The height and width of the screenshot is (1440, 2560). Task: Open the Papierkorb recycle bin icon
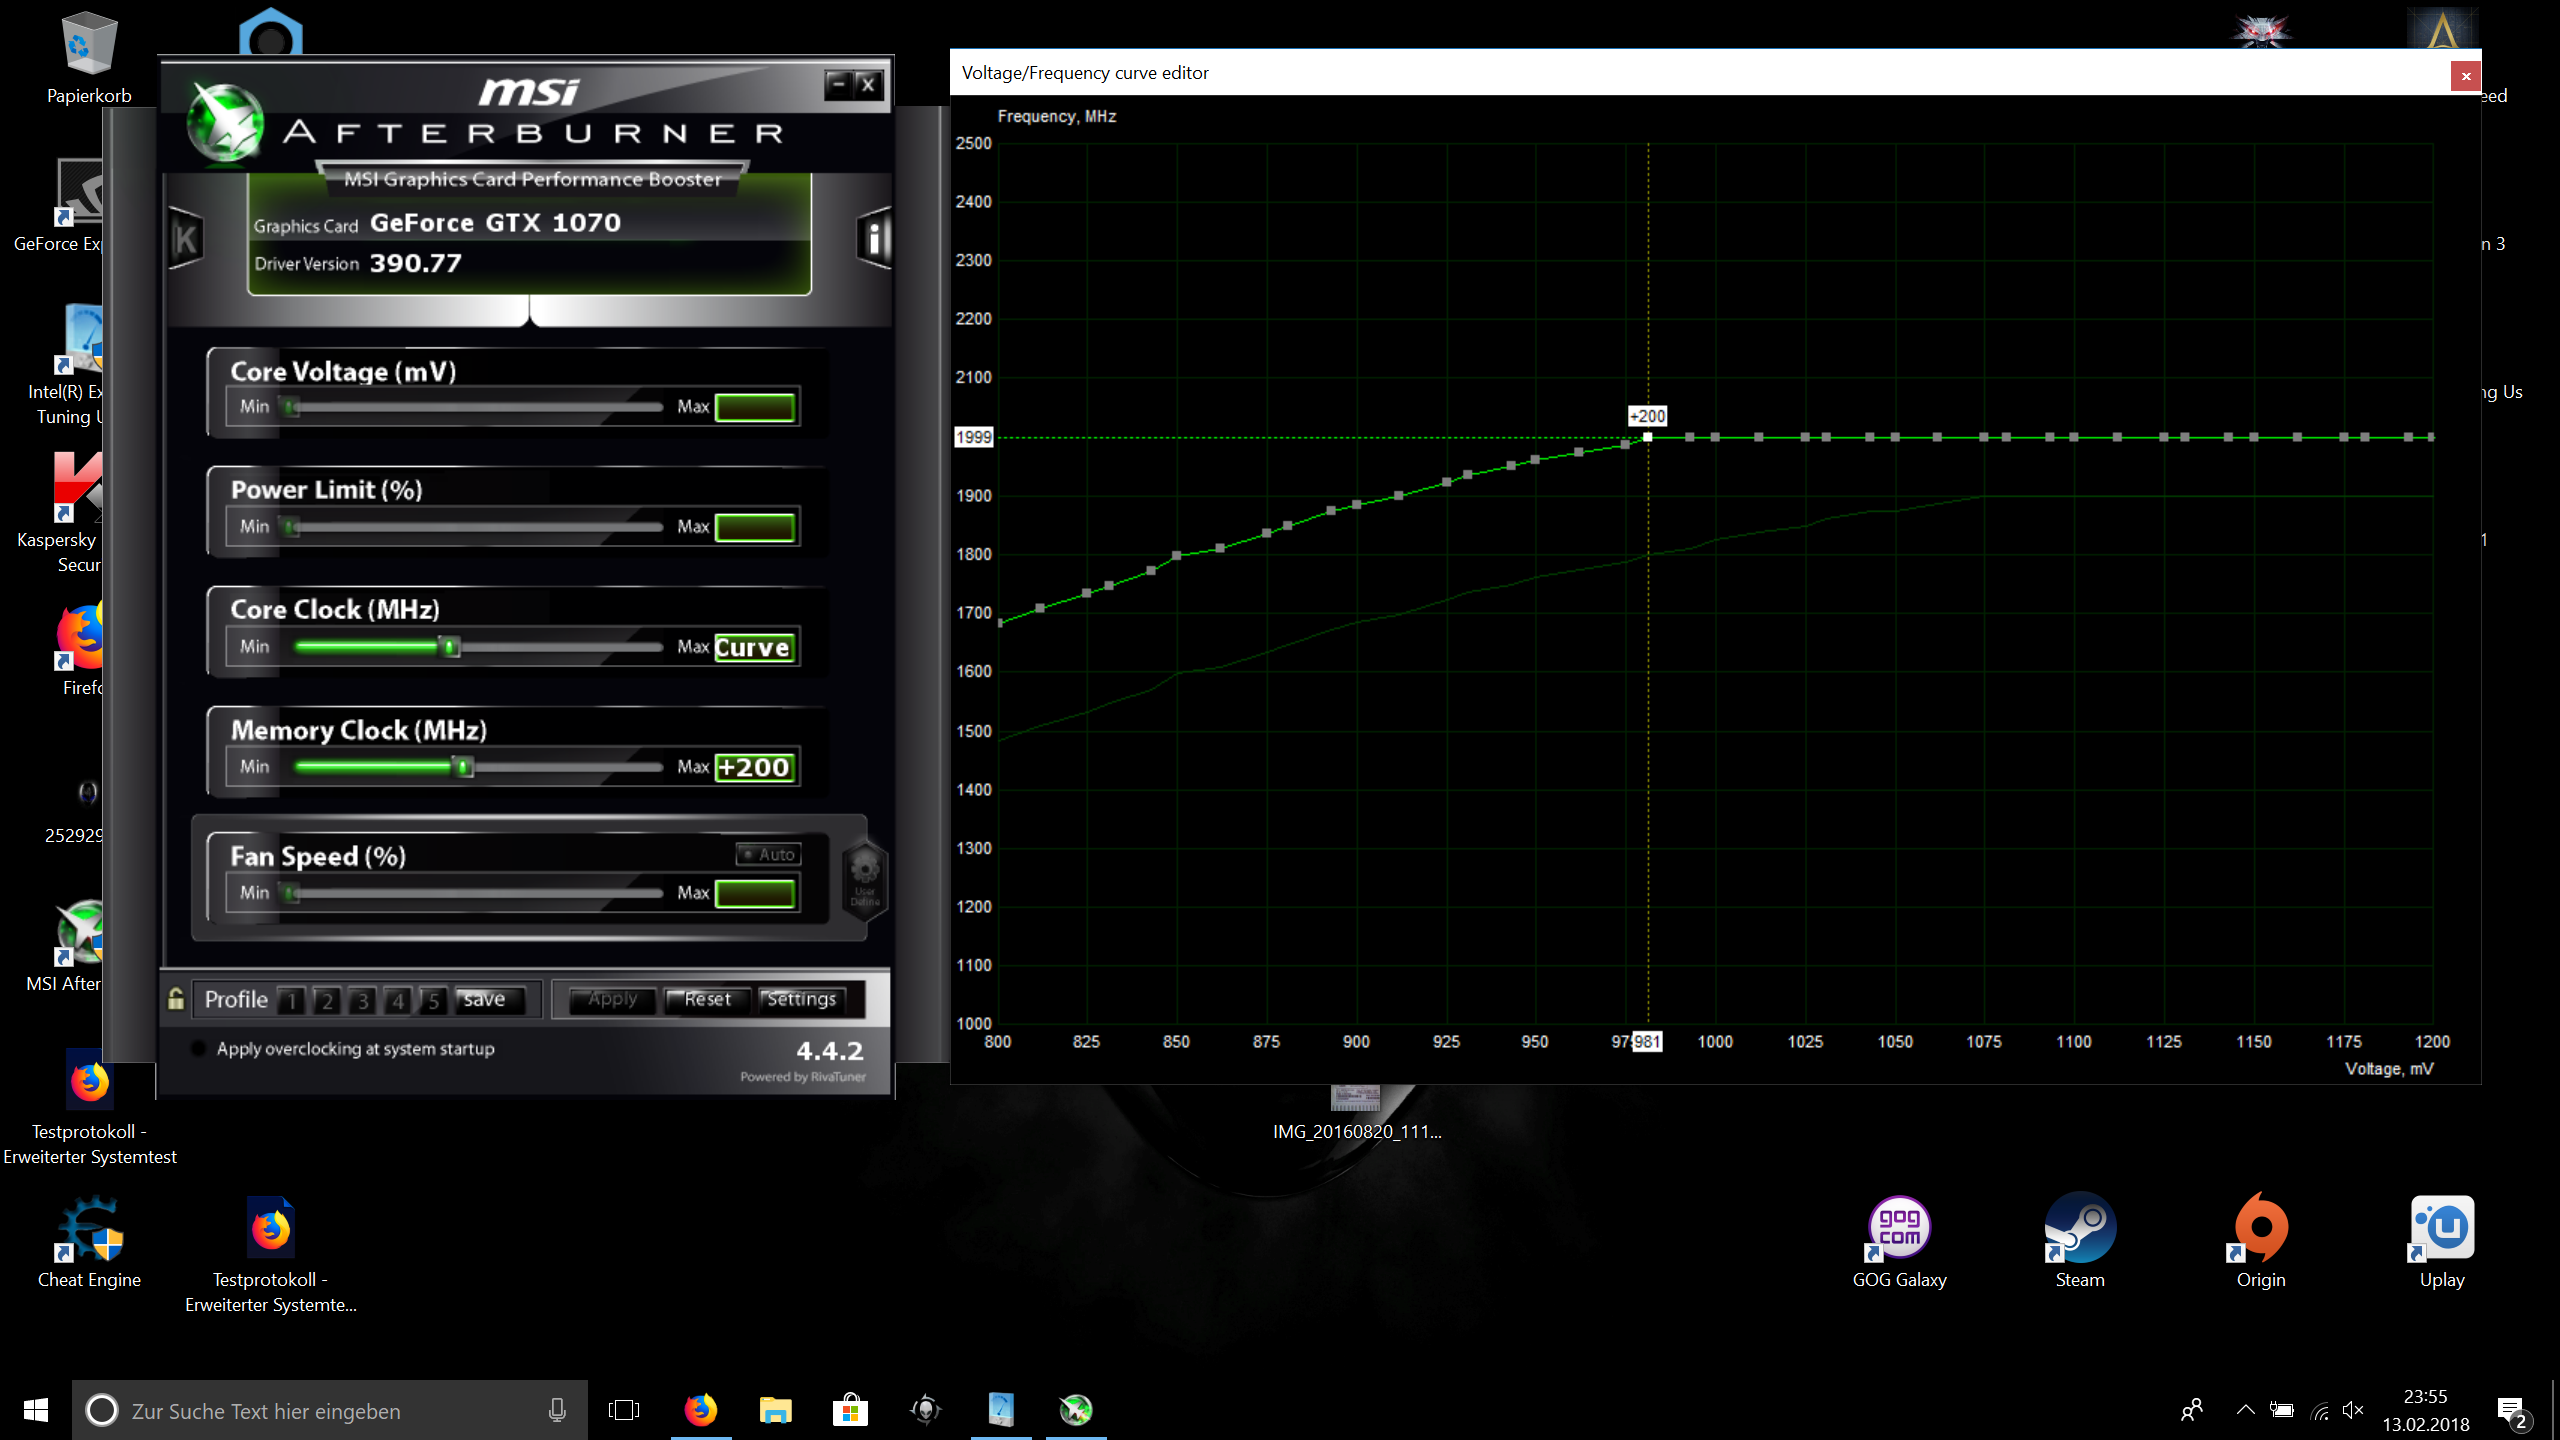[89, 57]
